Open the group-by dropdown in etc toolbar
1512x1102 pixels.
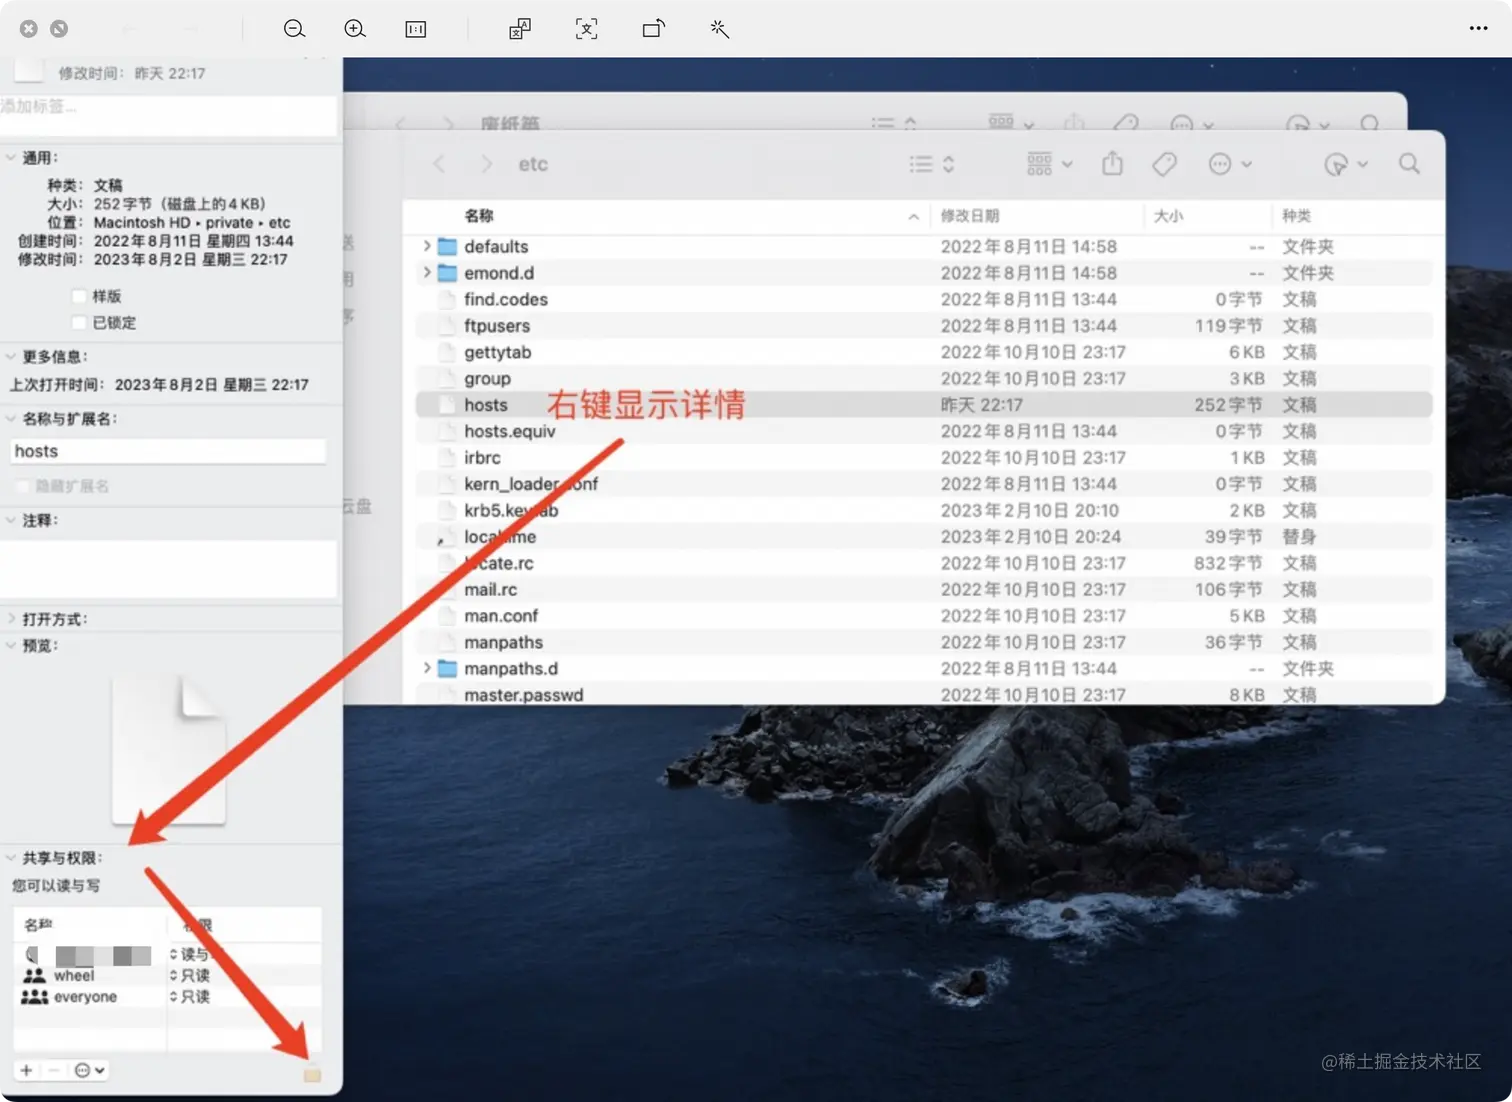coord(1049,164)
